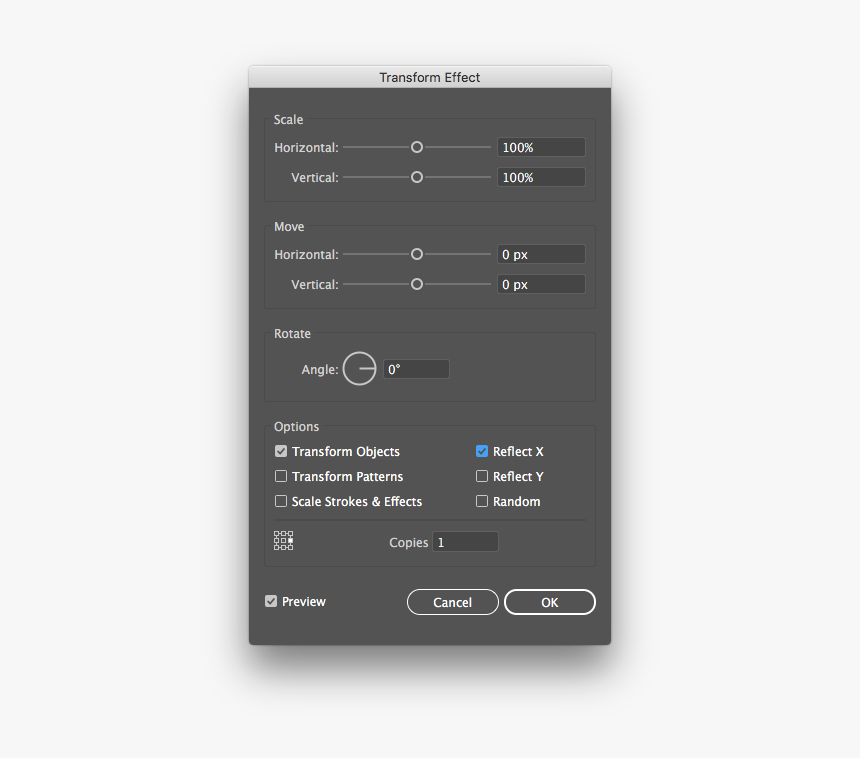Enable the Transform Patterns checkbox

pyautogui.click(x=281, y=476)
